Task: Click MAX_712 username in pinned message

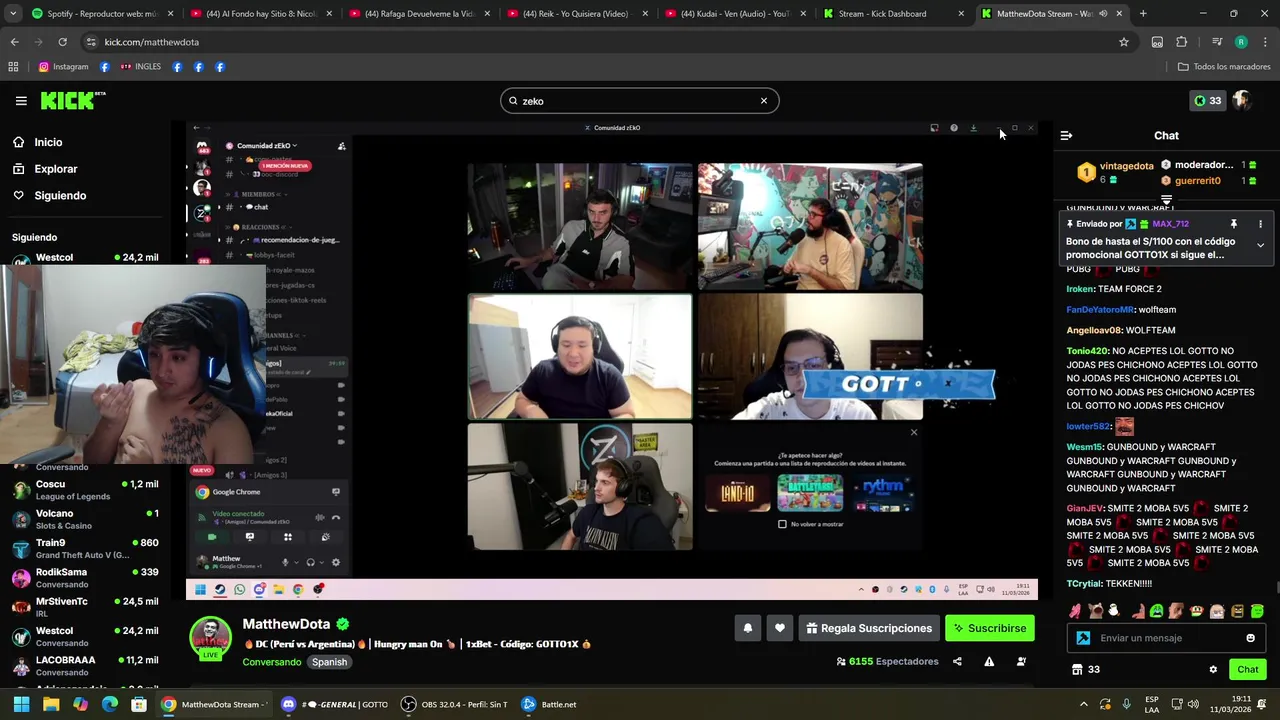Action: coord(1170,224)
